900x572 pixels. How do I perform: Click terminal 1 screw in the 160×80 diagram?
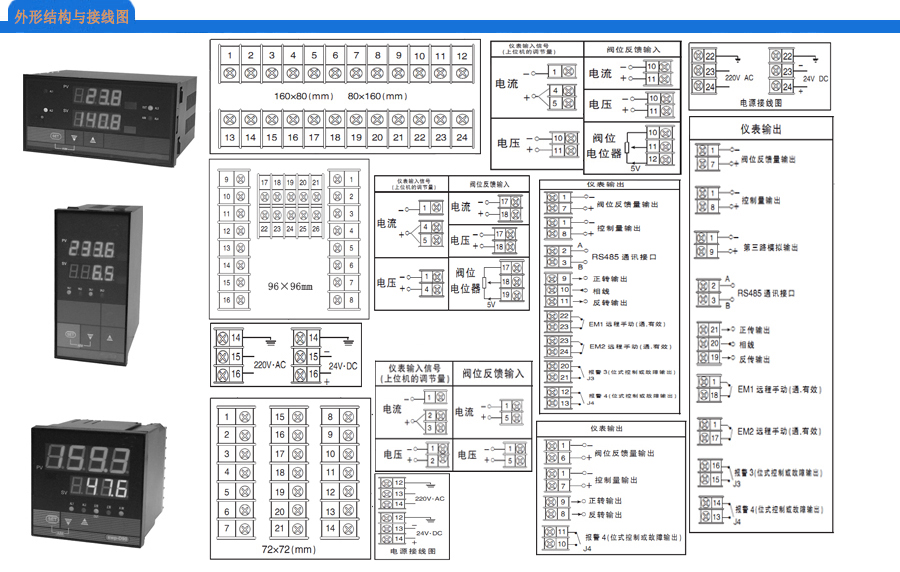(x=230, y=74)
